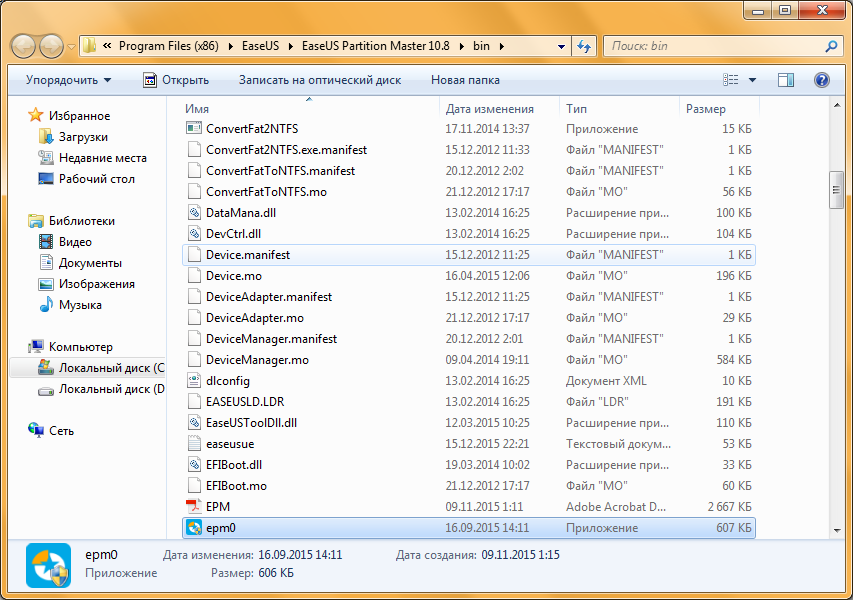Click the Рабочий стол desktop icon

[x=46, y=178]
